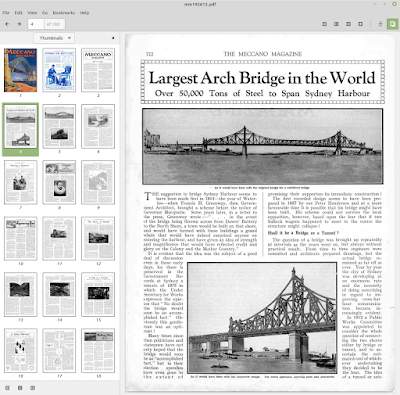Image resolution: width=400 pixels, height=395 pixels.
Task: Close the thumbnails side pane
Action: coord(113,38)
